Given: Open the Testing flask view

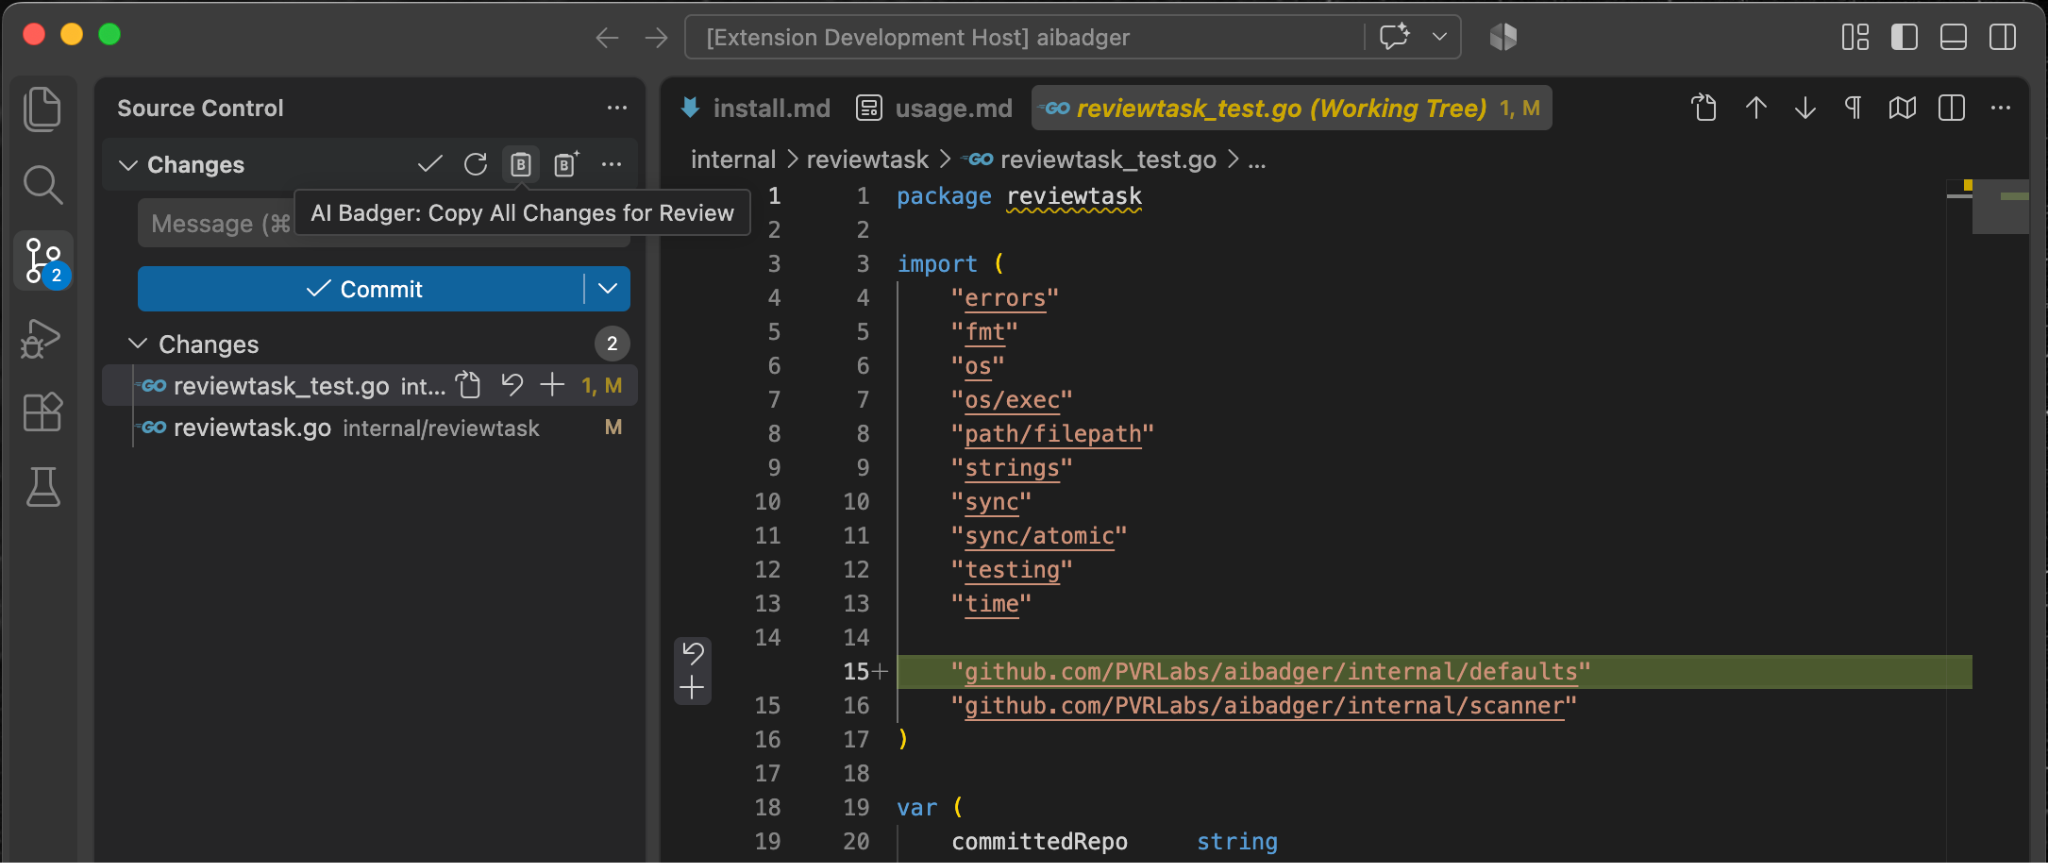Looking at the screenshot, I should [x=42, y=487].
